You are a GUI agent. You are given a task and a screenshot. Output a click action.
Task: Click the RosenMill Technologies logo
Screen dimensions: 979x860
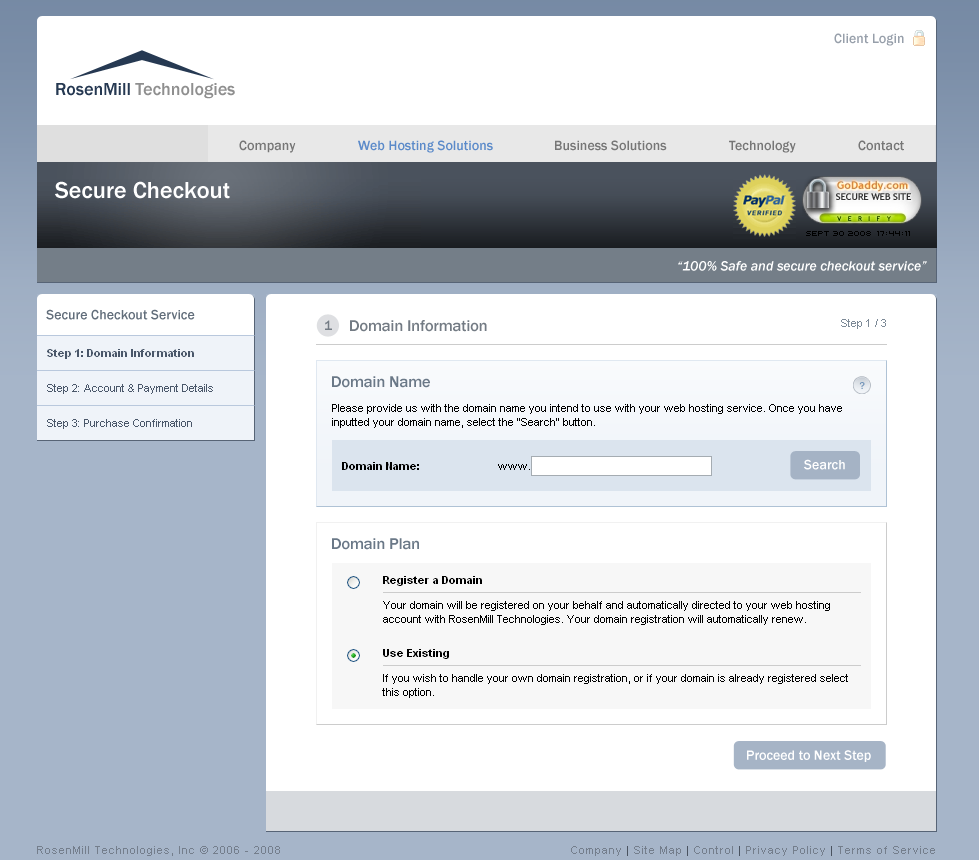[145, 75]
